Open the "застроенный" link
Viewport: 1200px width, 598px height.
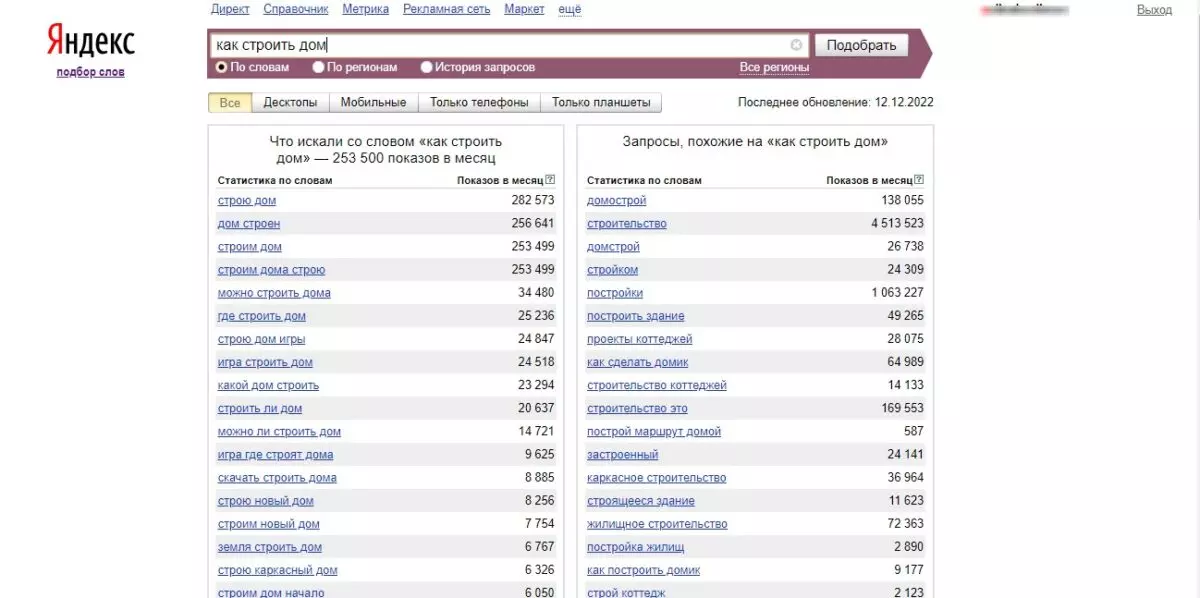(622, 454)
